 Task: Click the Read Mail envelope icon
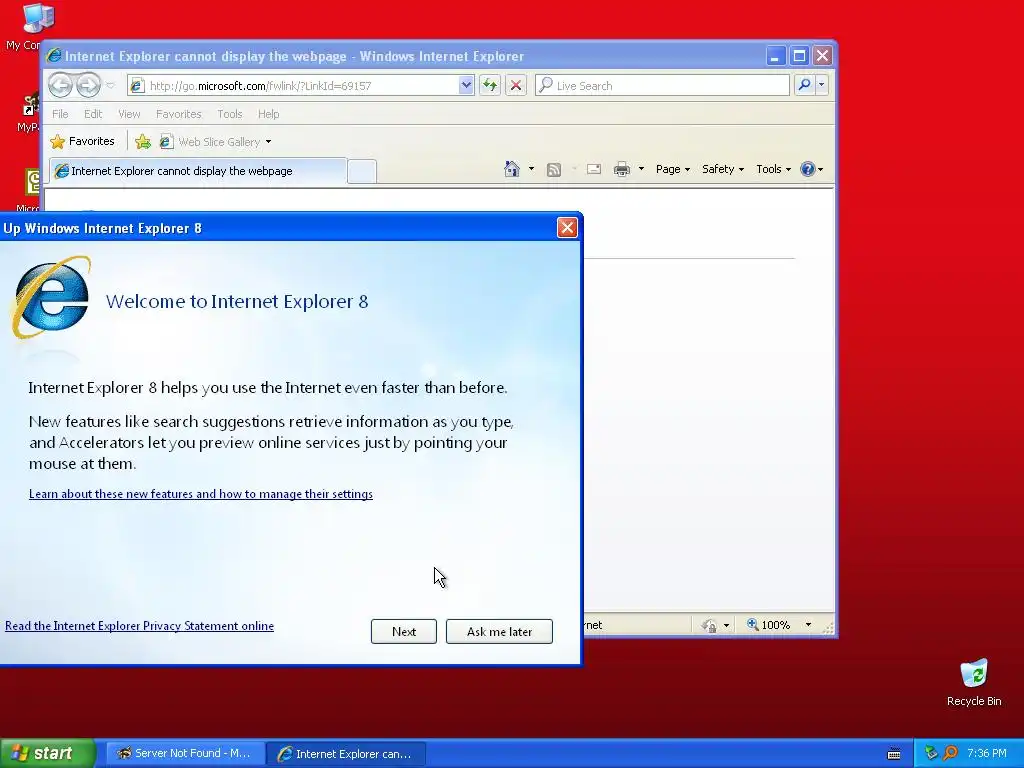tap(594, 169)
